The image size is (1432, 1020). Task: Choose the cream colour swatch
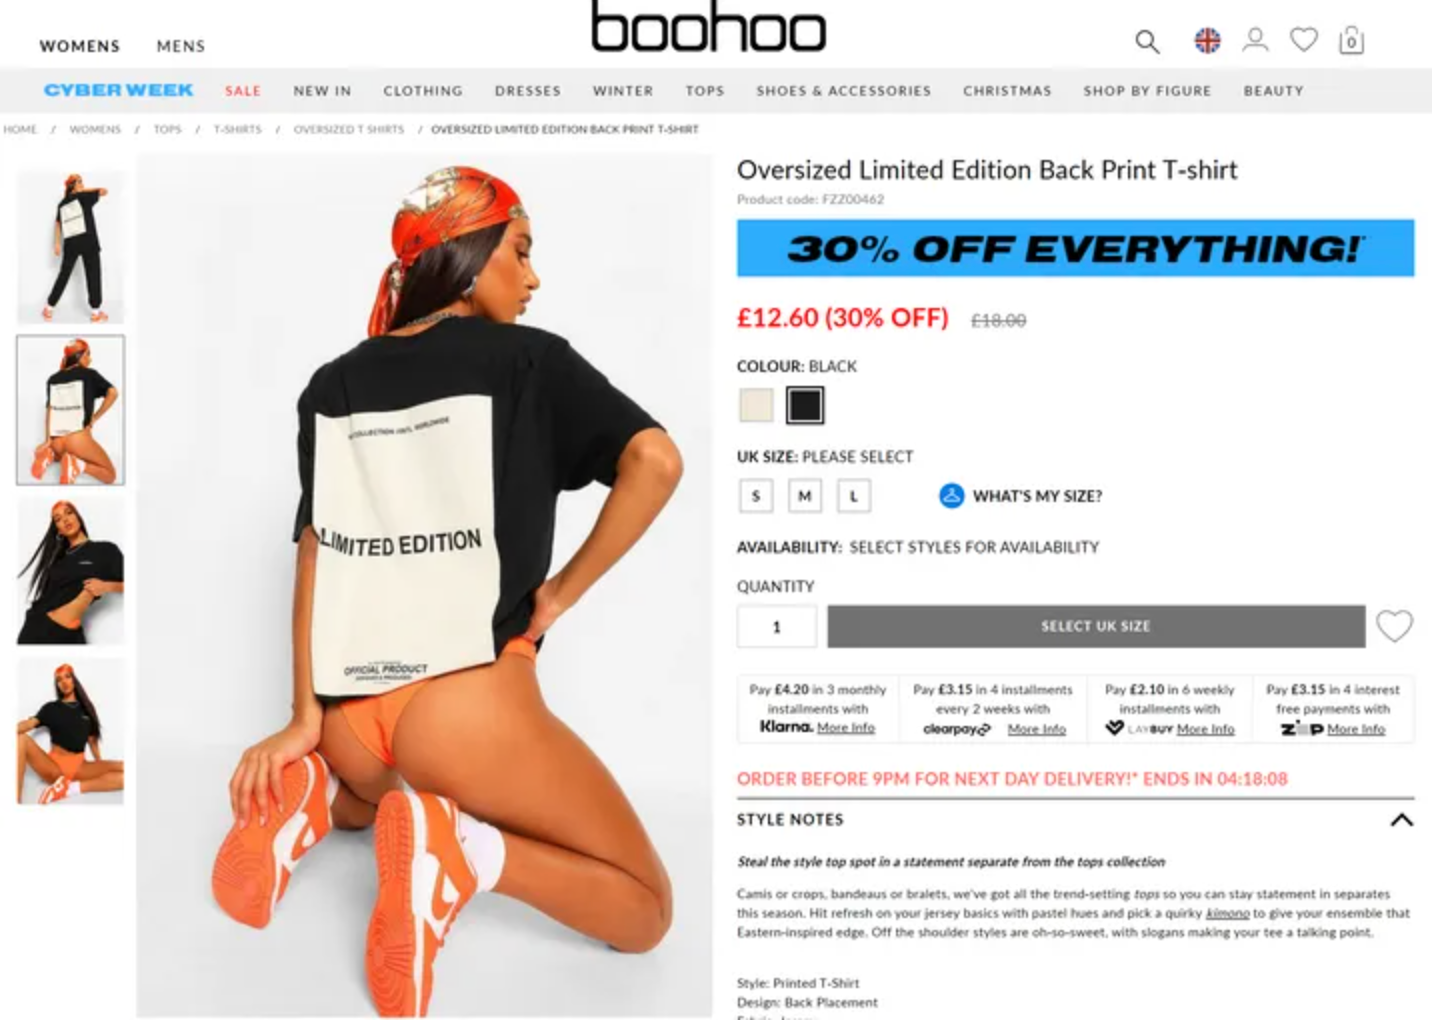(756, 405)
